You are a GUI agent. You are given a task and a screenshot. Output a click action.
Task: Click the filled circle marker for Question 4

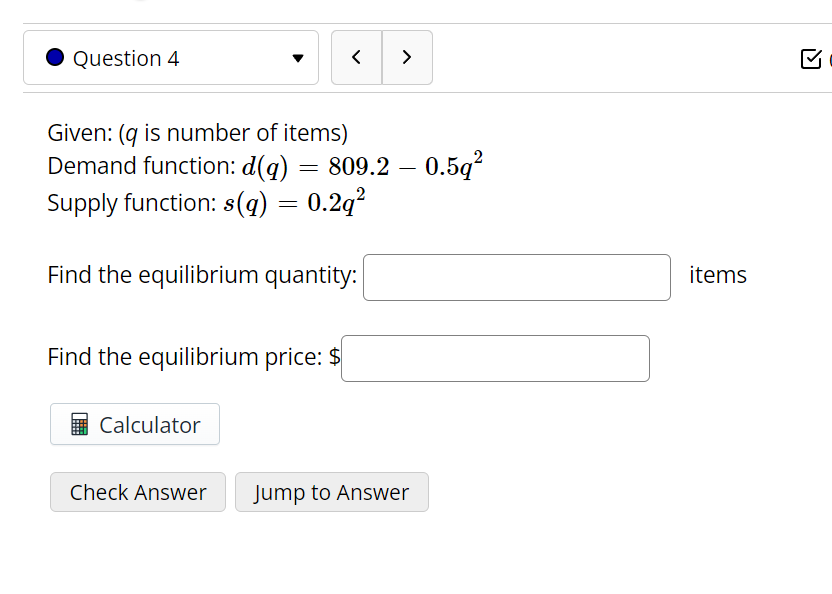pos(55,58)
